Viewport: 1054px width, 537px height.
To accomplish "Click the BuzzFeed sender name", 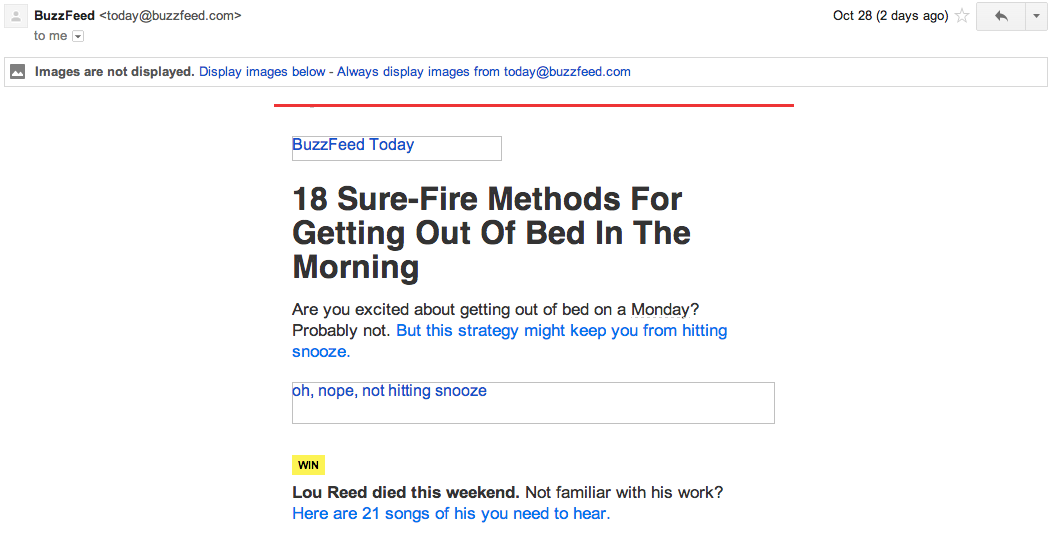I will 65,15.
